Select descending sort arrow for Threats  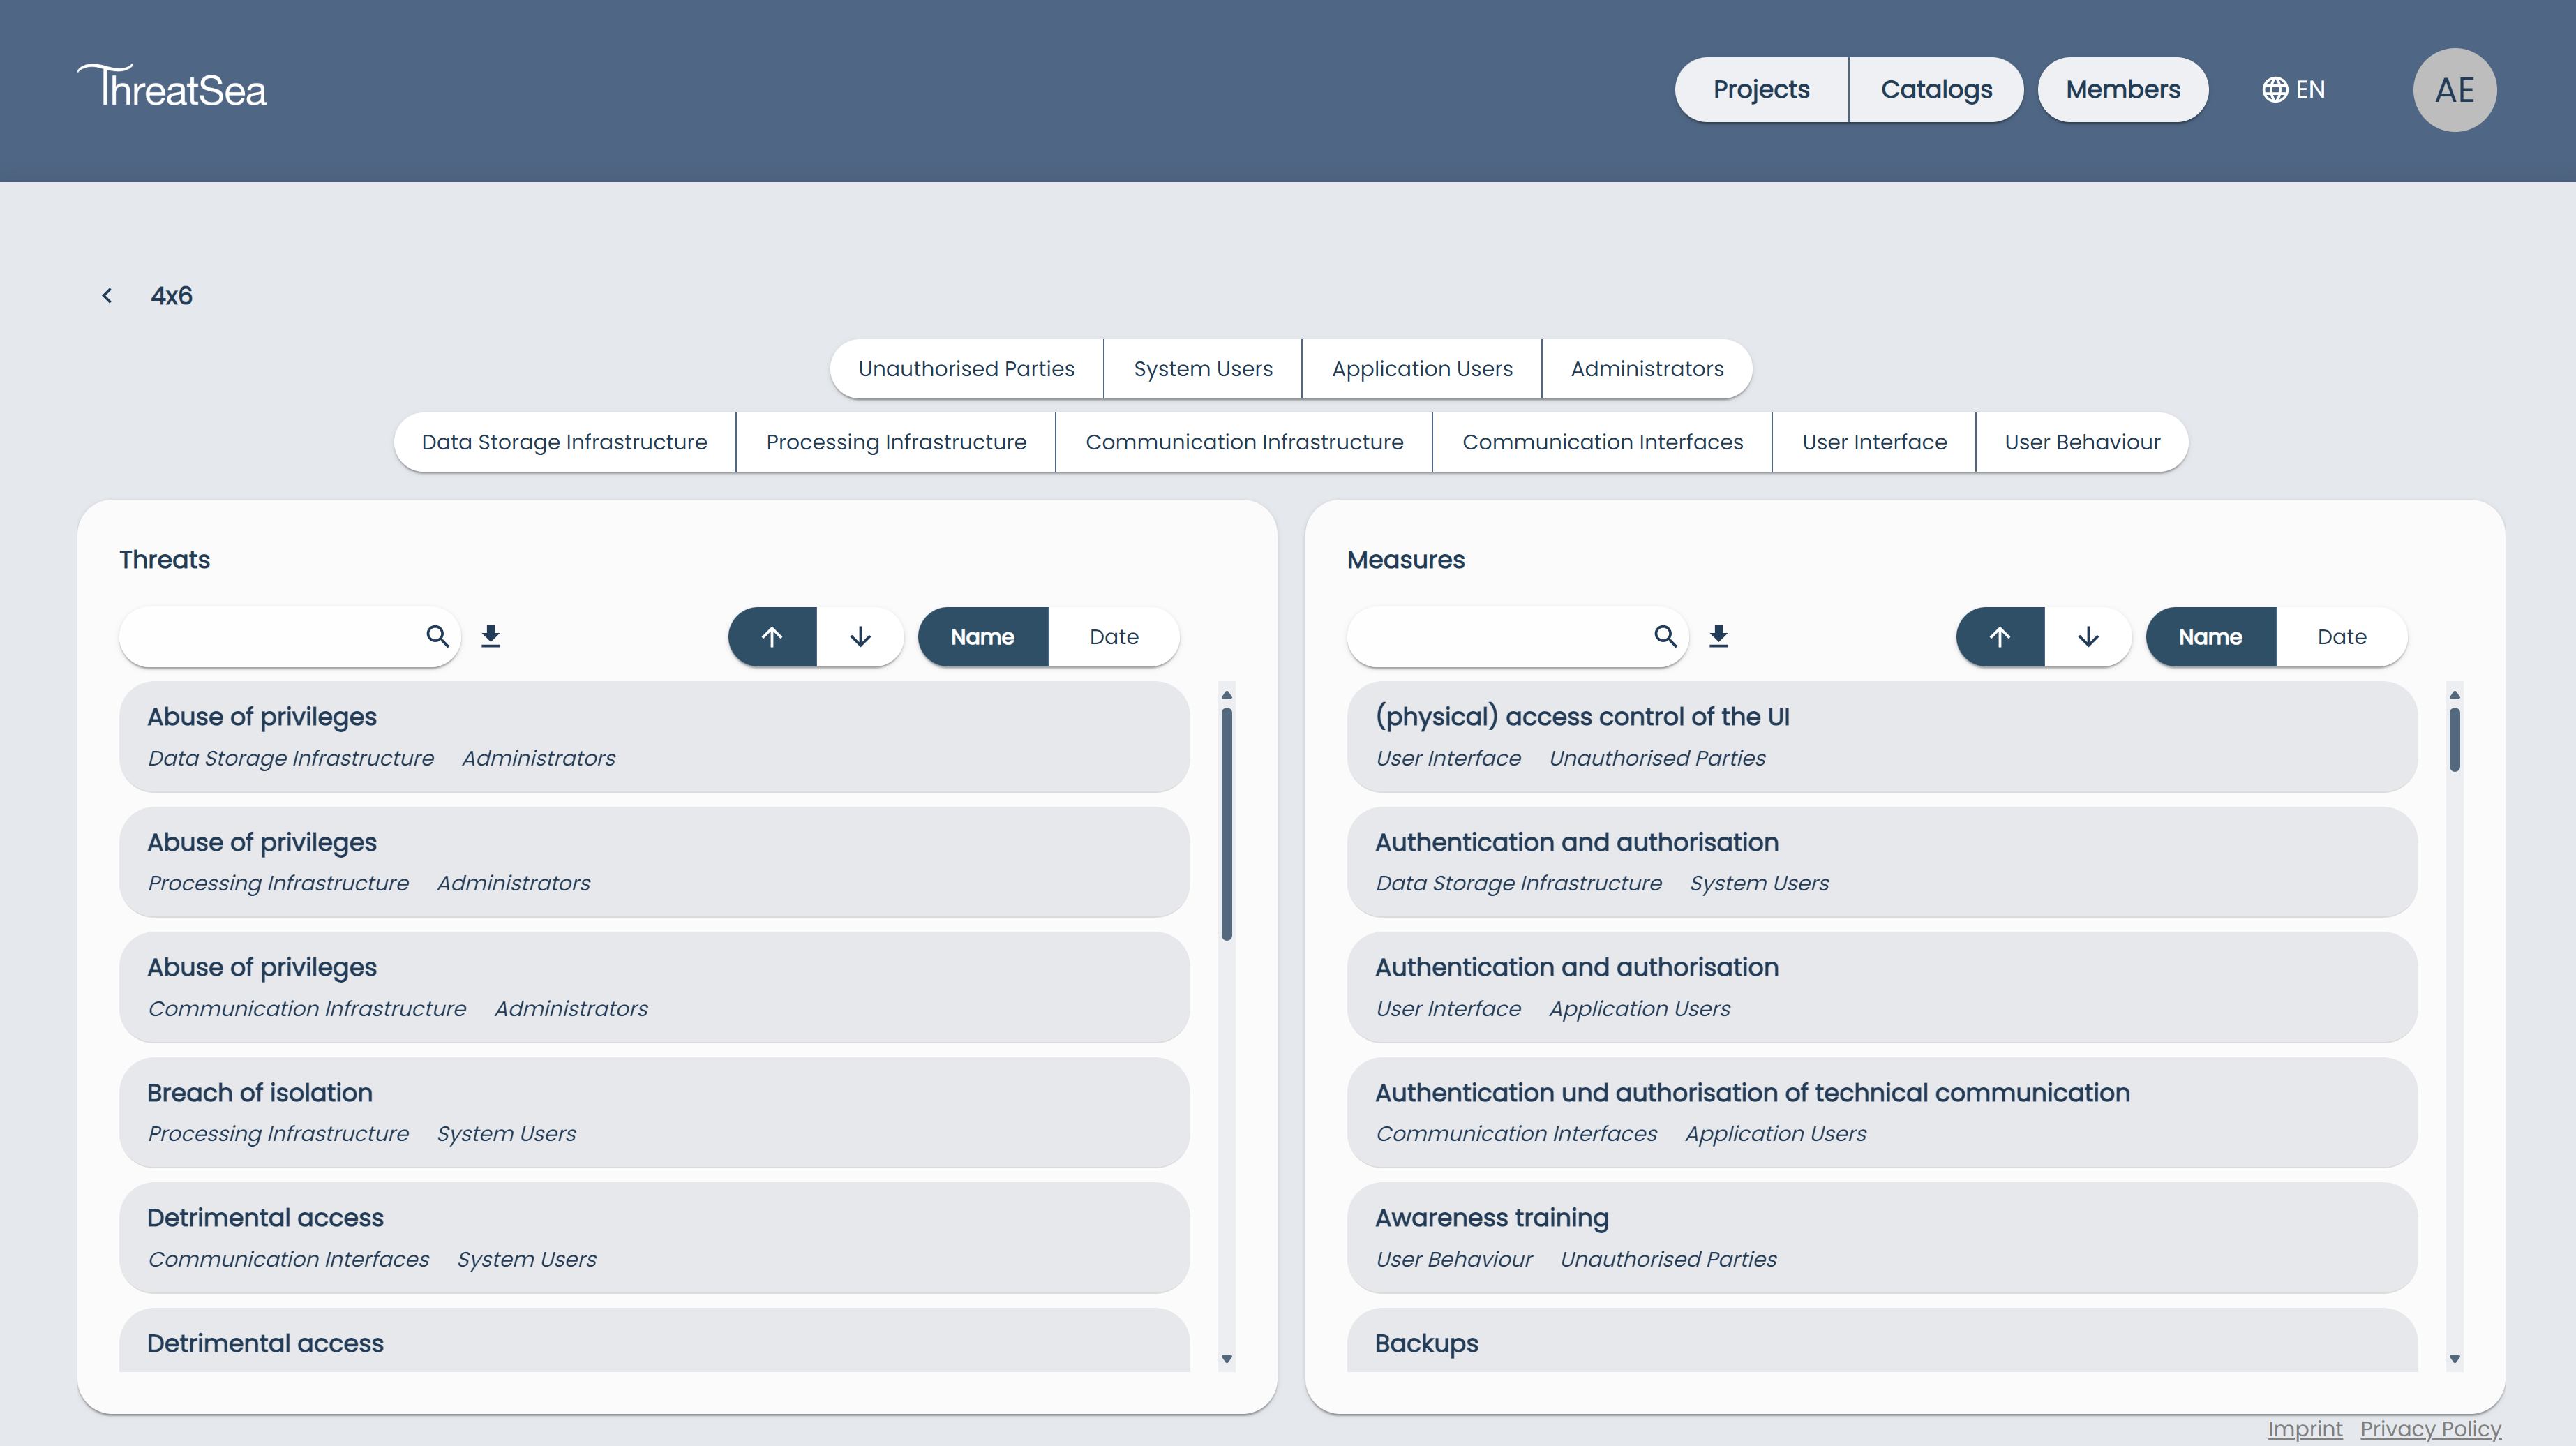coord(859,637)
